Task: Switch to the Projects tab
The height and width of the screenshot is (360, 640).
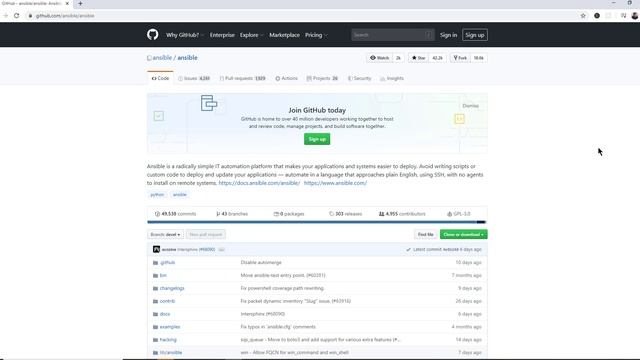Action: tap(322, 78)
